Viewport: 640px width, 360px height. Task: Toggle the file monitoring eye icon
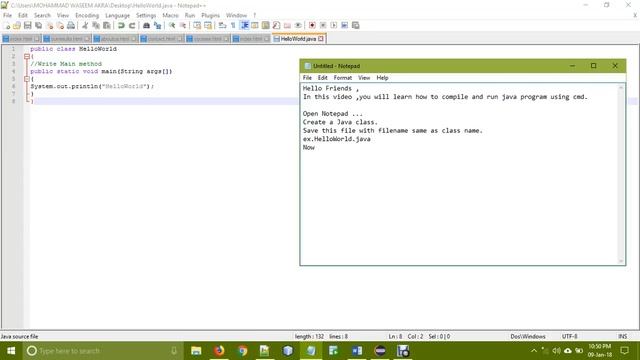point(298,25)
